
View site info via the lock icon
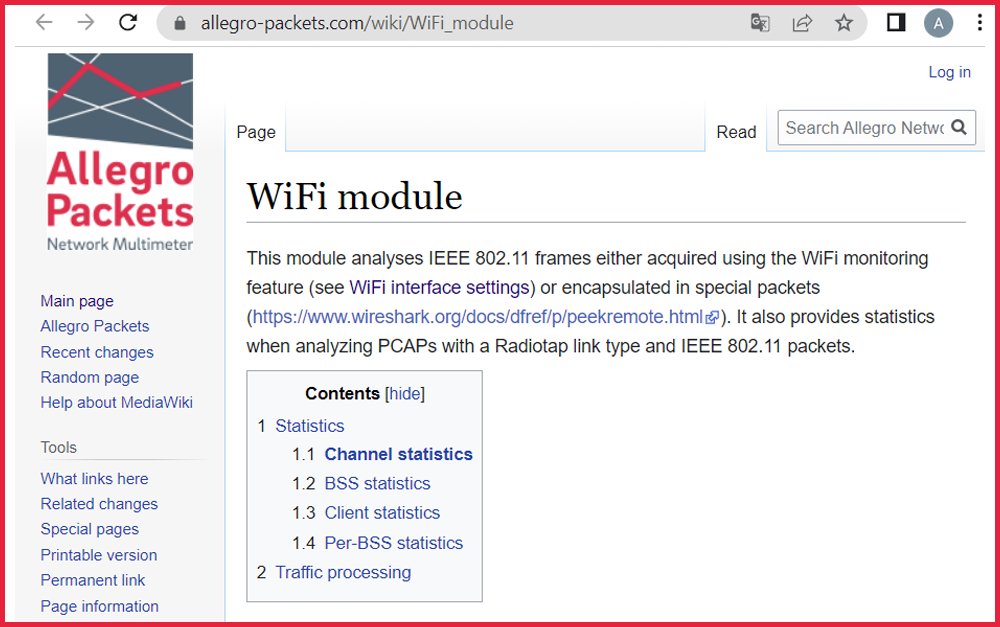(x=180, y=24)
